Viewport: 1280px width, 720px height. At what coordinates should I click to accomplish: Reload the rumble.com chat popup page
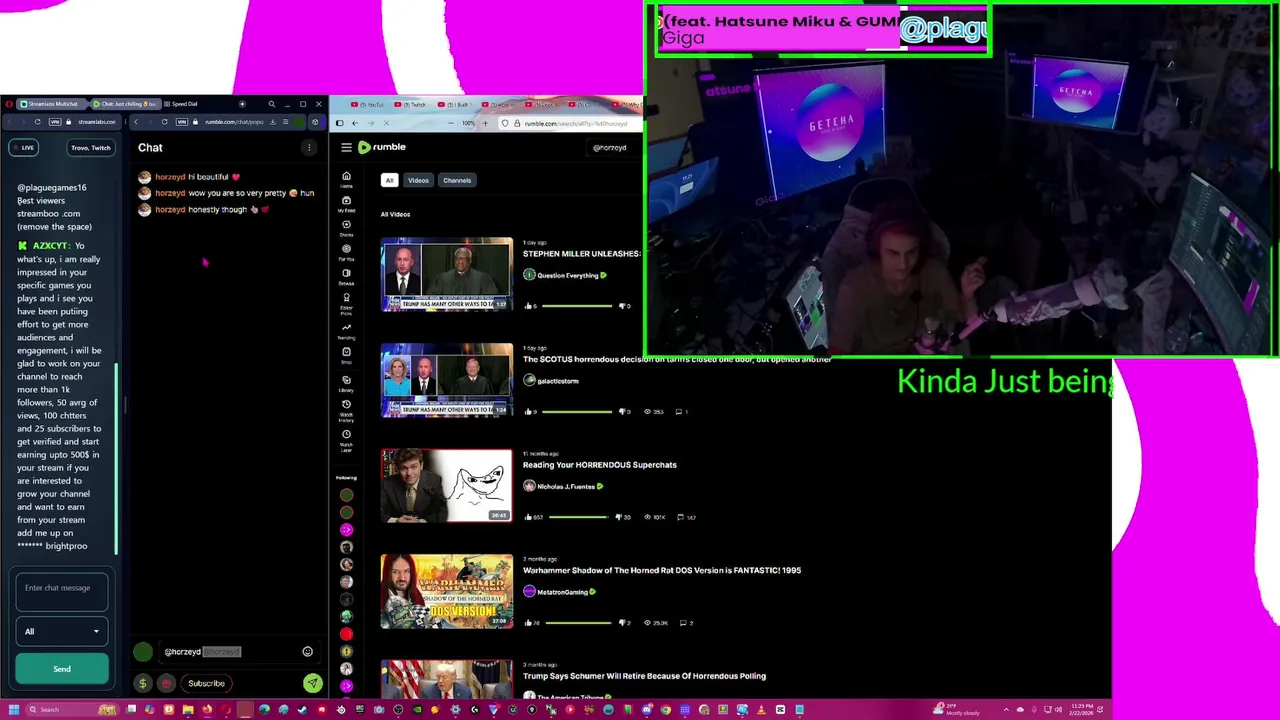tap(164, 122)
